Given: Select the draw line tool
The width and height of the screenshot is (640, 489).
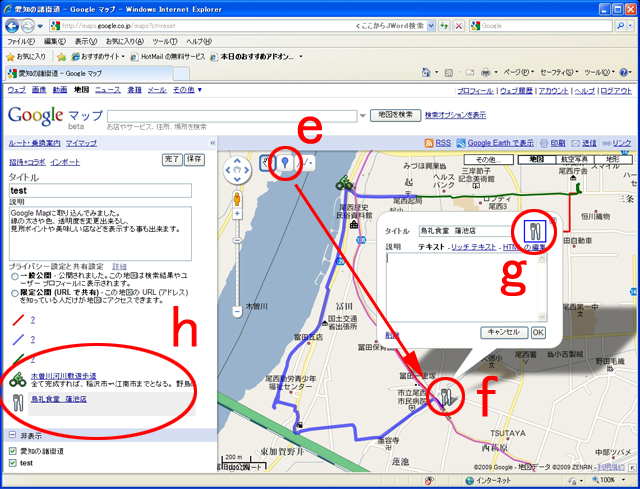Looking at the screenshot, I should 304,163.
